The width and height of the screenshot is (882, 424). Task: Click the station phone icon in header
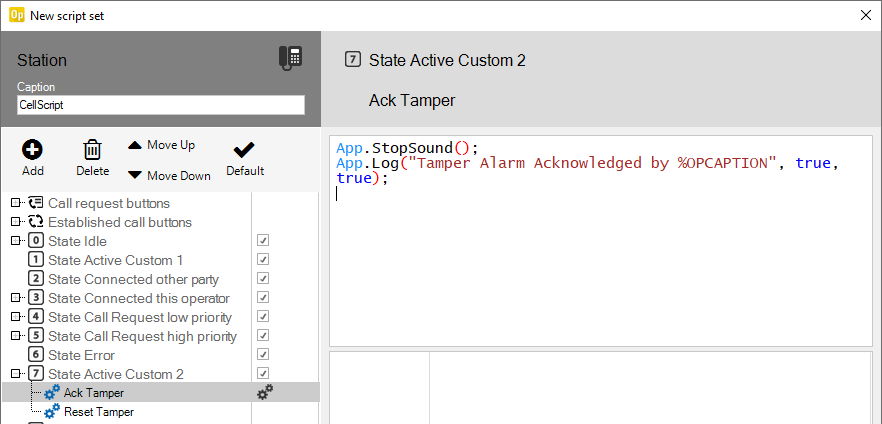290,58
